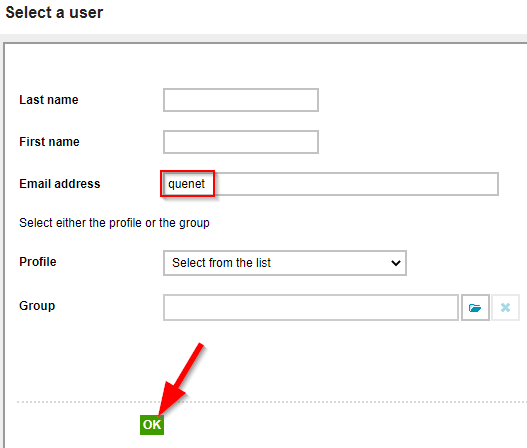Confirm the user search with green OK
This screenshot has height=448, width=527.
pyautogui.click(x=152, y=425)
